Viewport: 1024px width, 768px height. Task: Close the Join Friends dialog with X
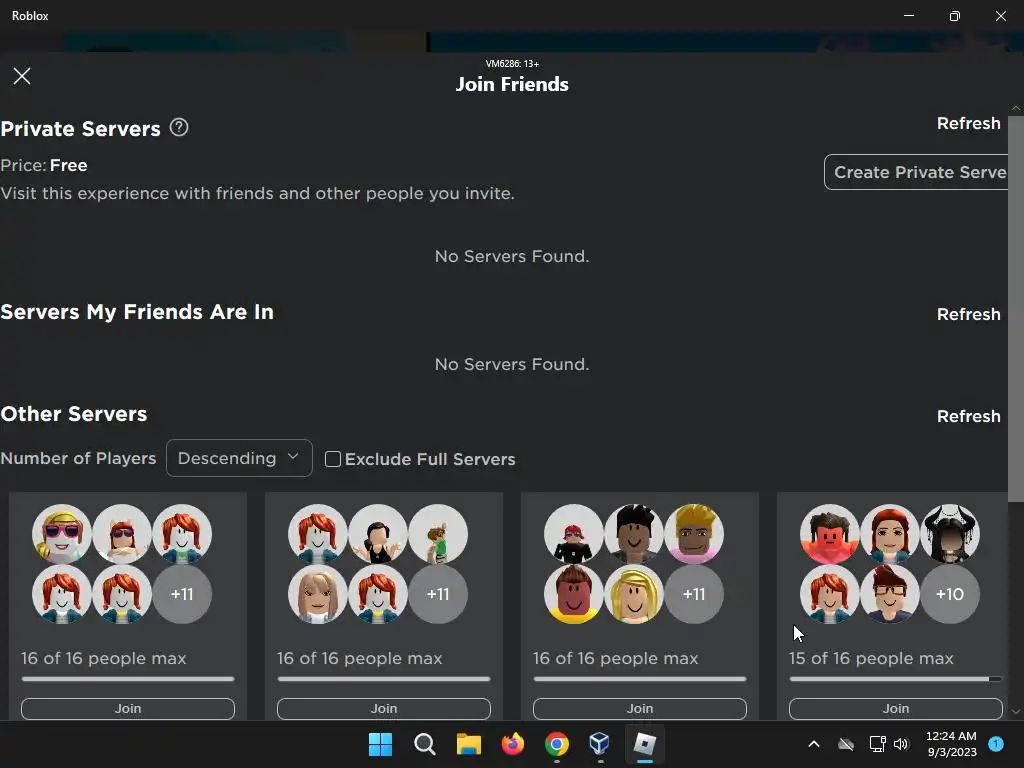(22, 76)
